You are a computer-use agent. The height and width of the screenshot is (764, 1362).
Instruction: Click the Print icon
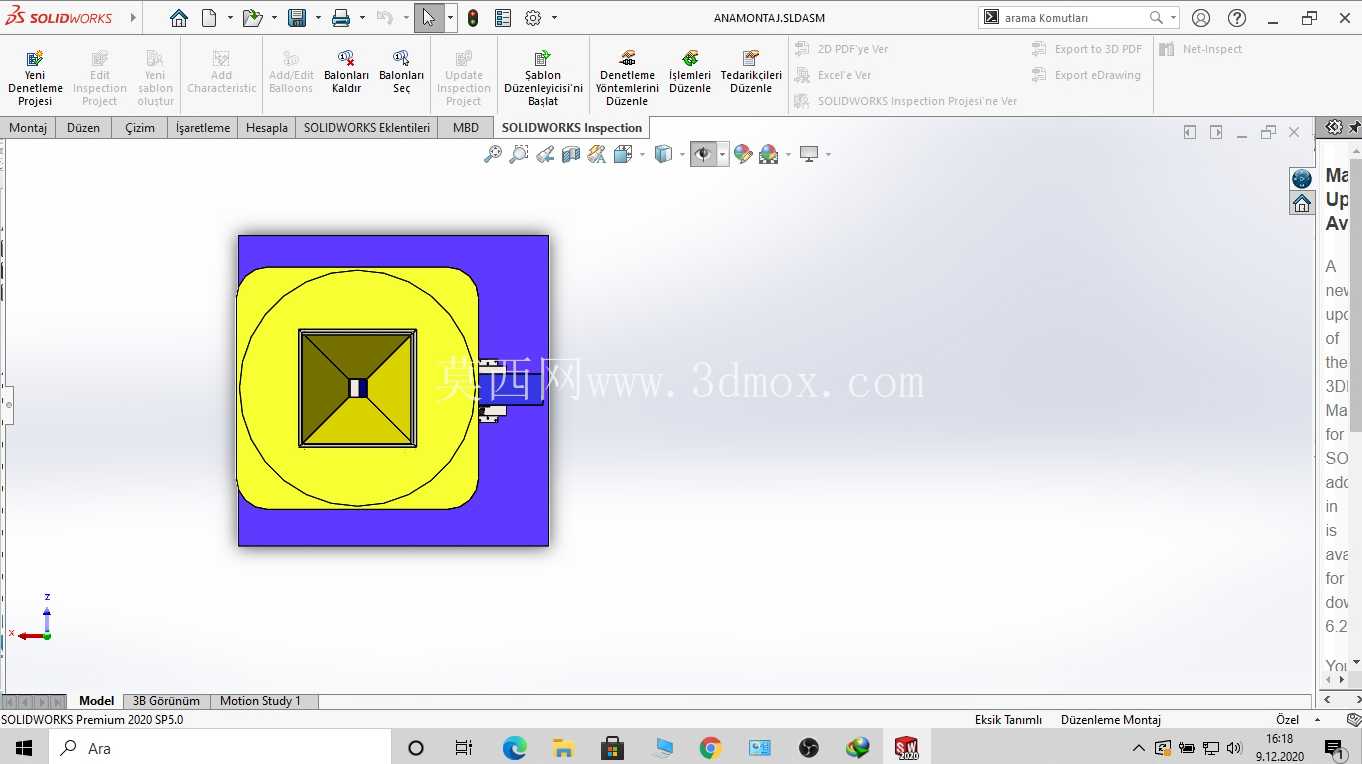click(341, 18)
